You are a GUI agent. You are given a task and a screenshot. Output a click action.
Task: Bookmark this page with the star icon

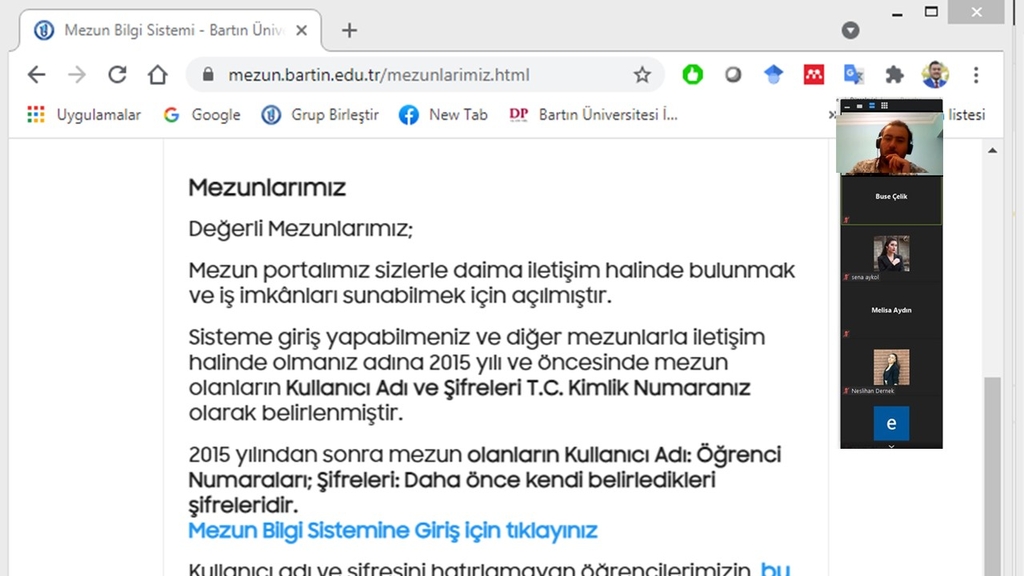click(643, 74)
